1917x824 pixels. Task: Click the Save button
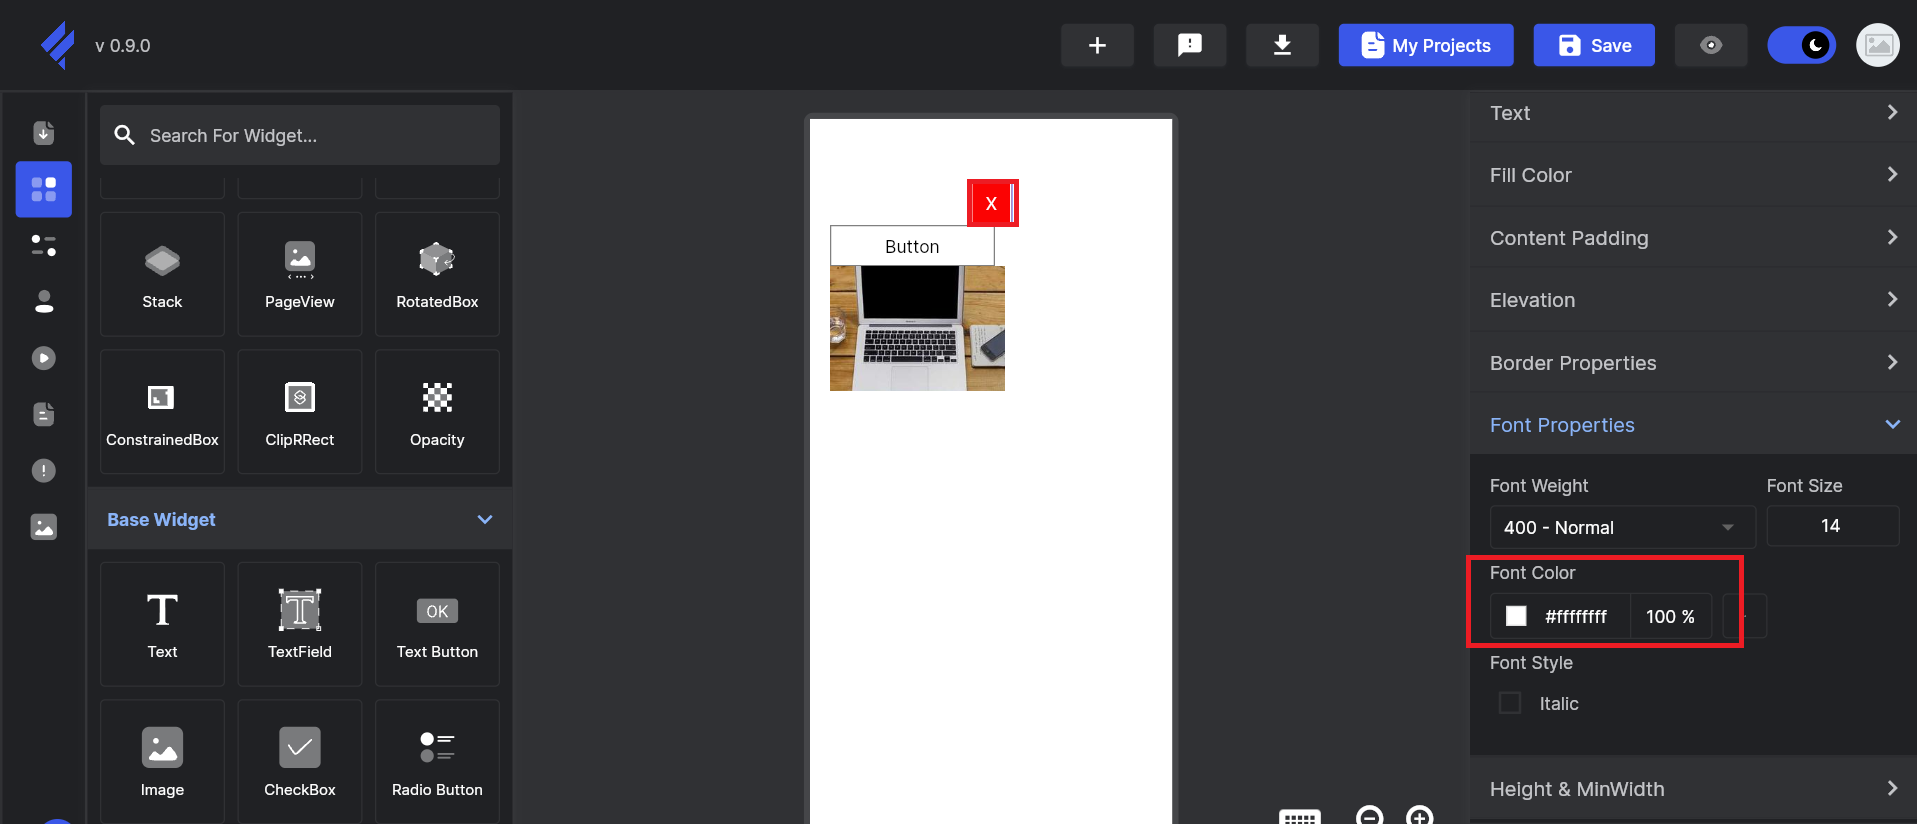1593,45
